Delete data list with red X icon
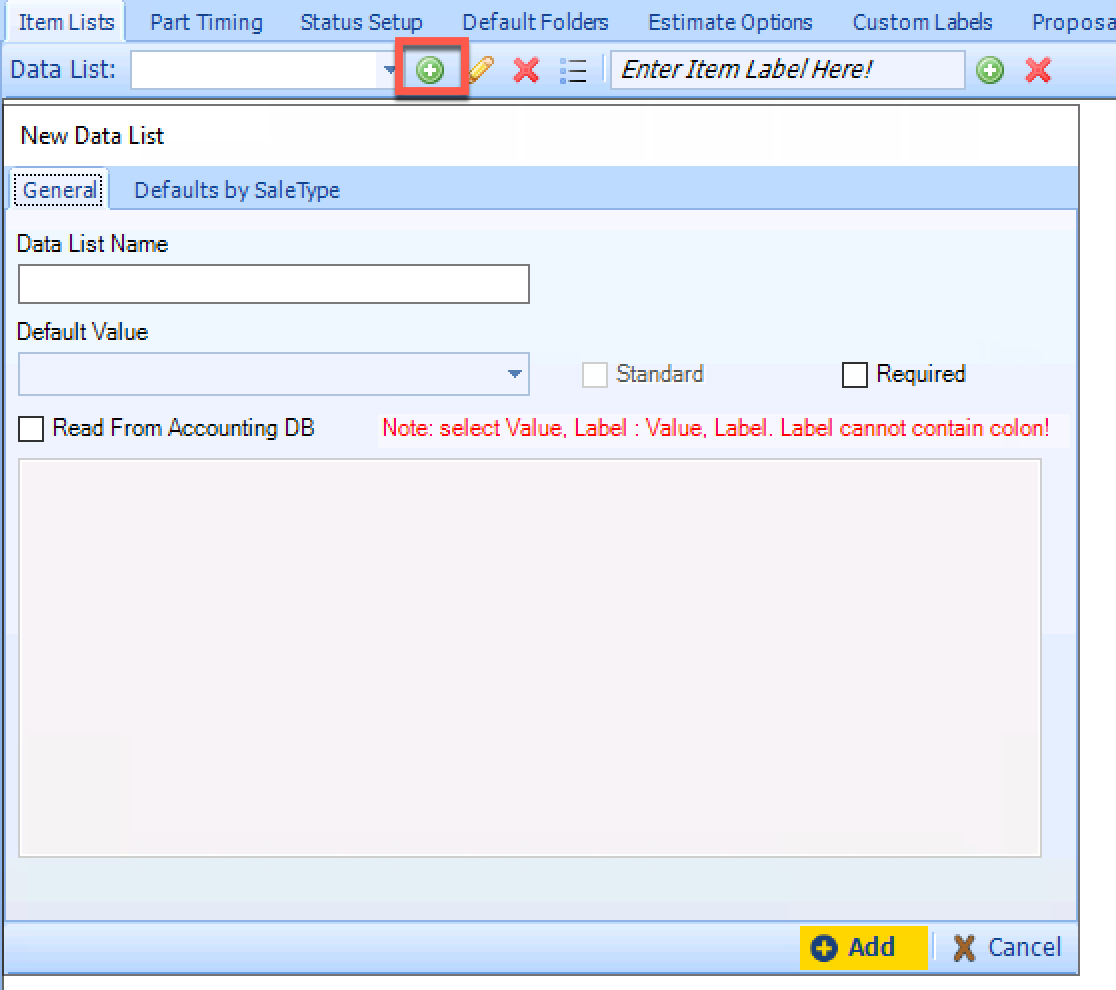The width and height of the screenshot is (1116, 990). pyautogui.click(x=526, y=70)
